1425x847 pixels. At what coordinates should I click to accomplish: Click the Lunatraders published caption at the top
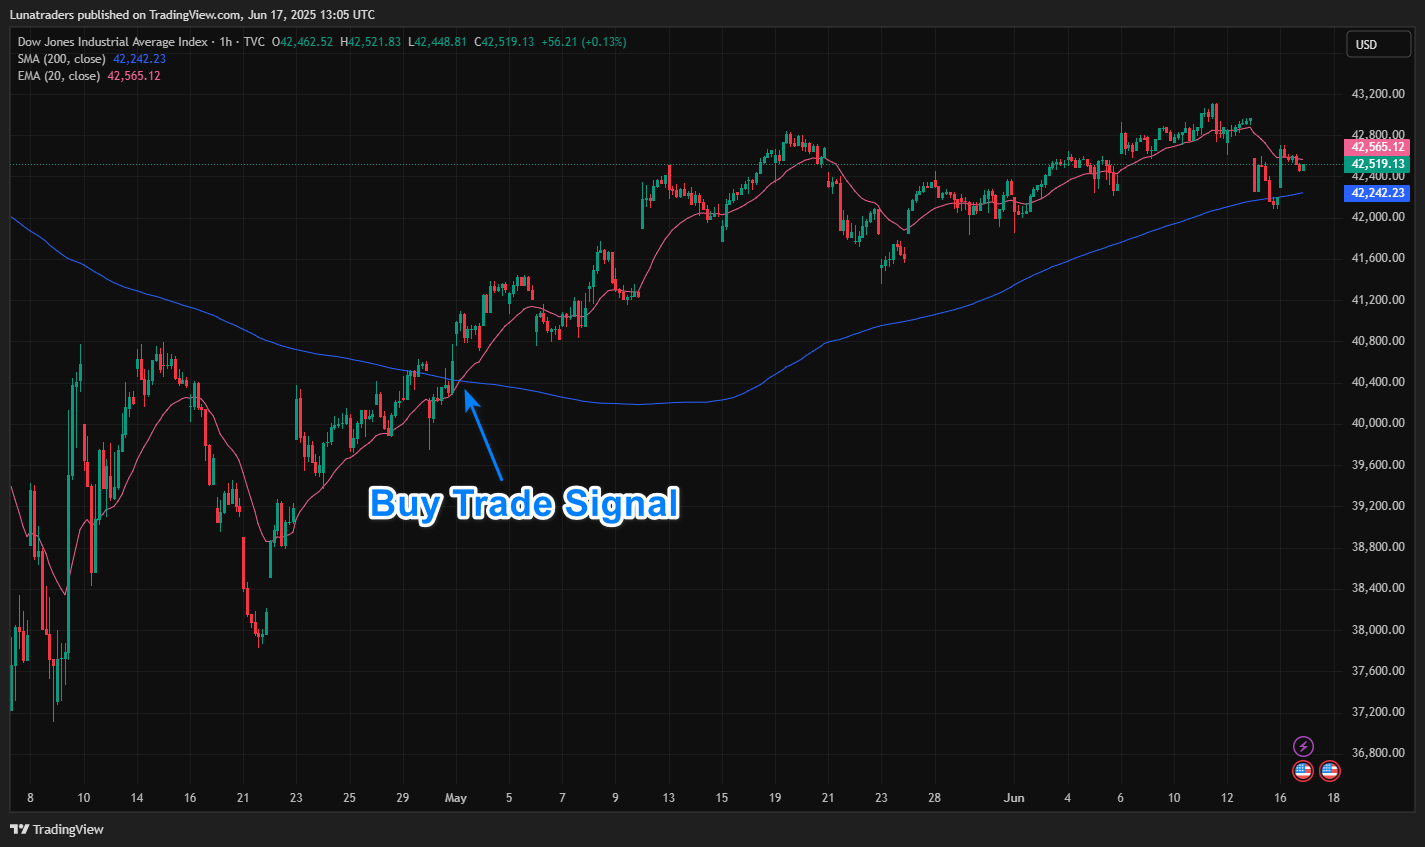click(193, 15)
